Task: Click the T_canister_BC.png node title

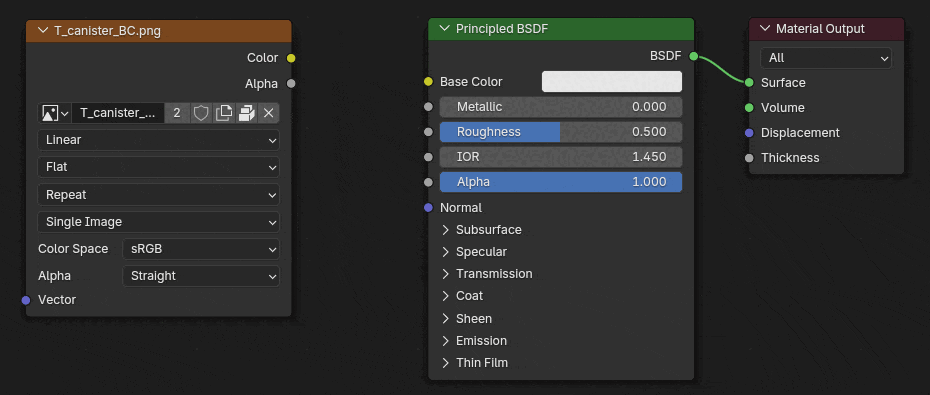Action: click(x=107, y=31)
